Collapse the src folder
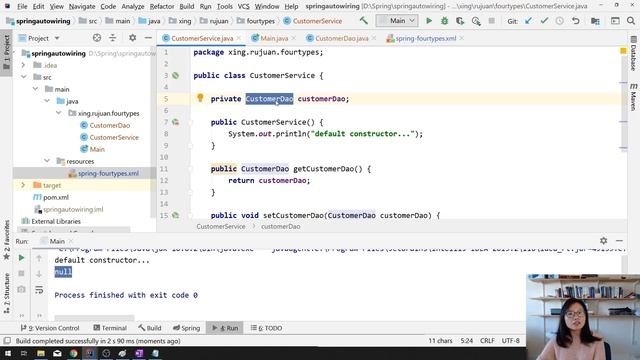The height and width of the screenshot is (360, 640). pos(23,77)
